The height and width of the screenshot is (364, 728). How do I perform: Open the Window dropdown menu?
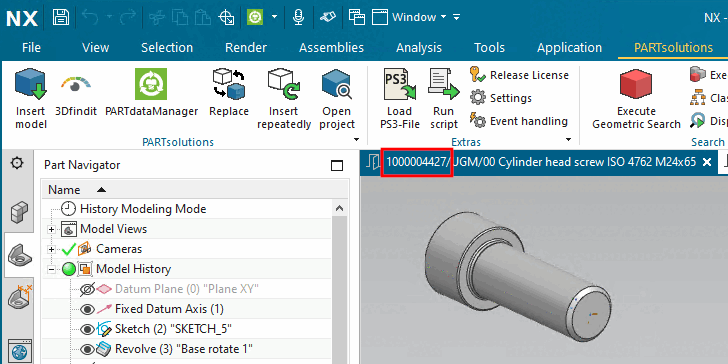(410, 18)
